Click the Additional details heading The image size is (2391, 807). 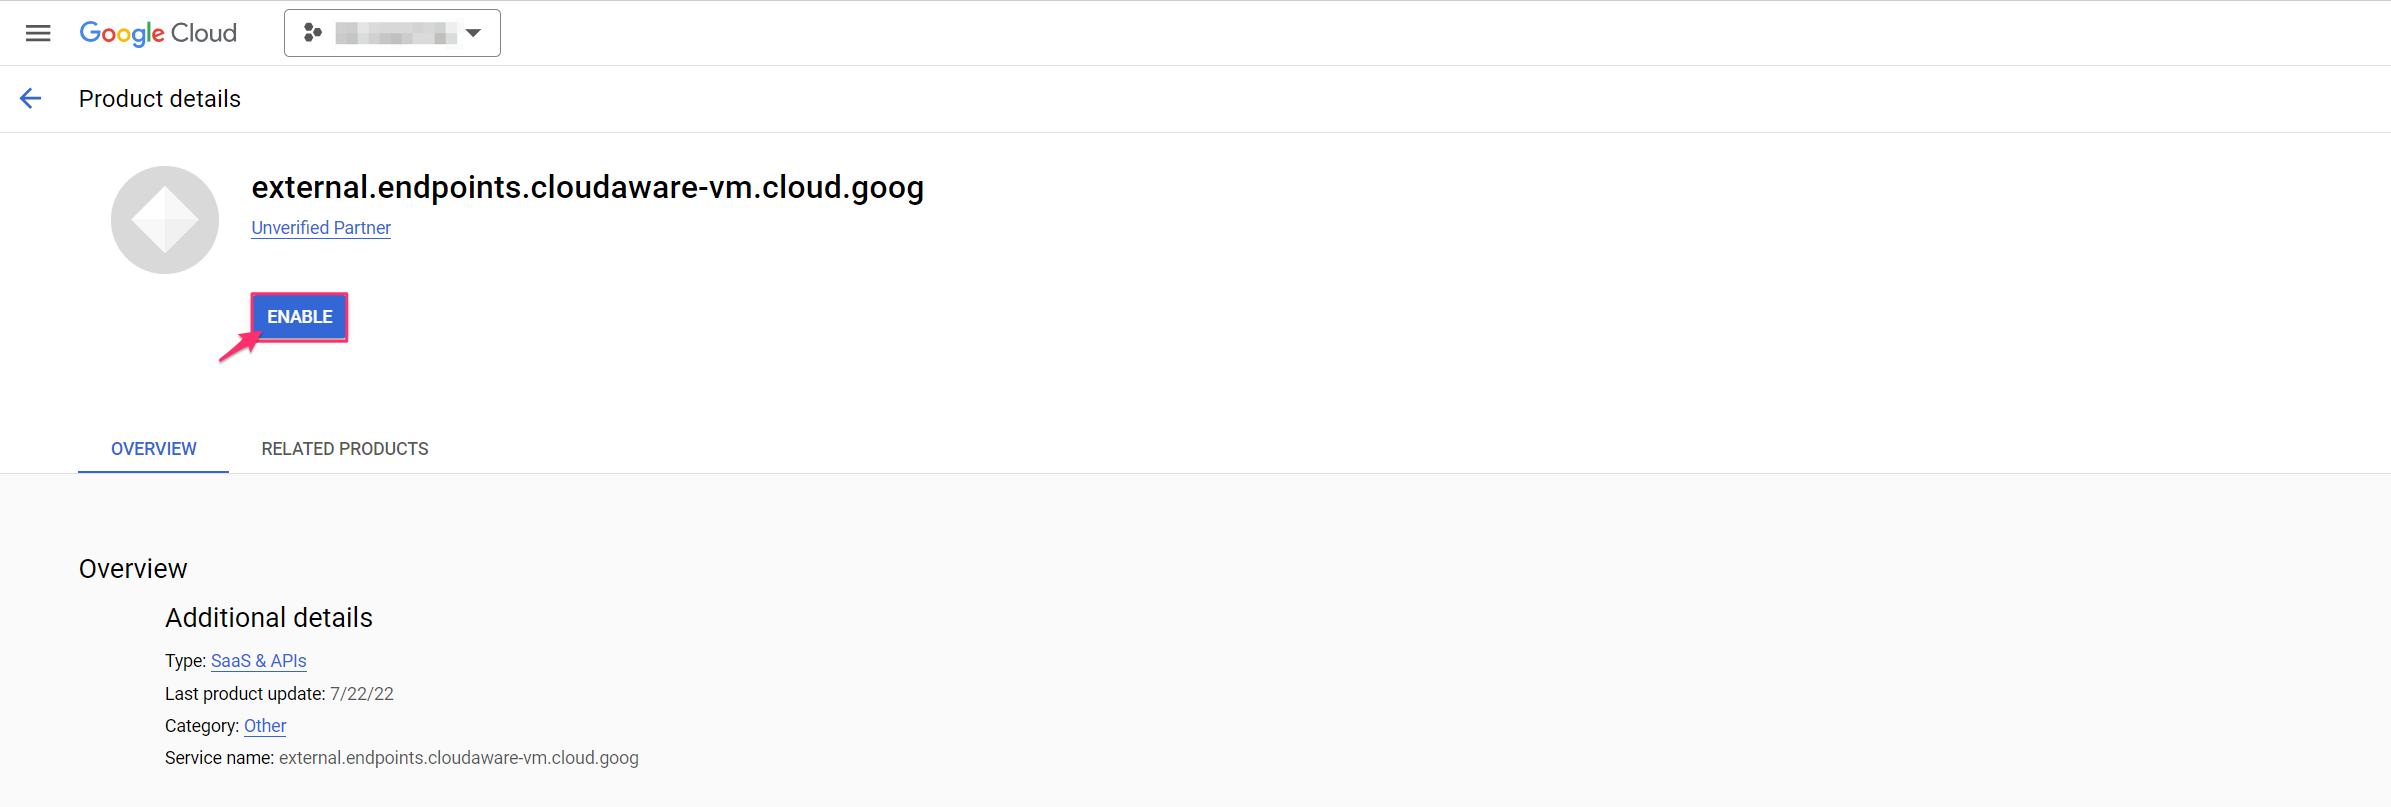[268, 617]
